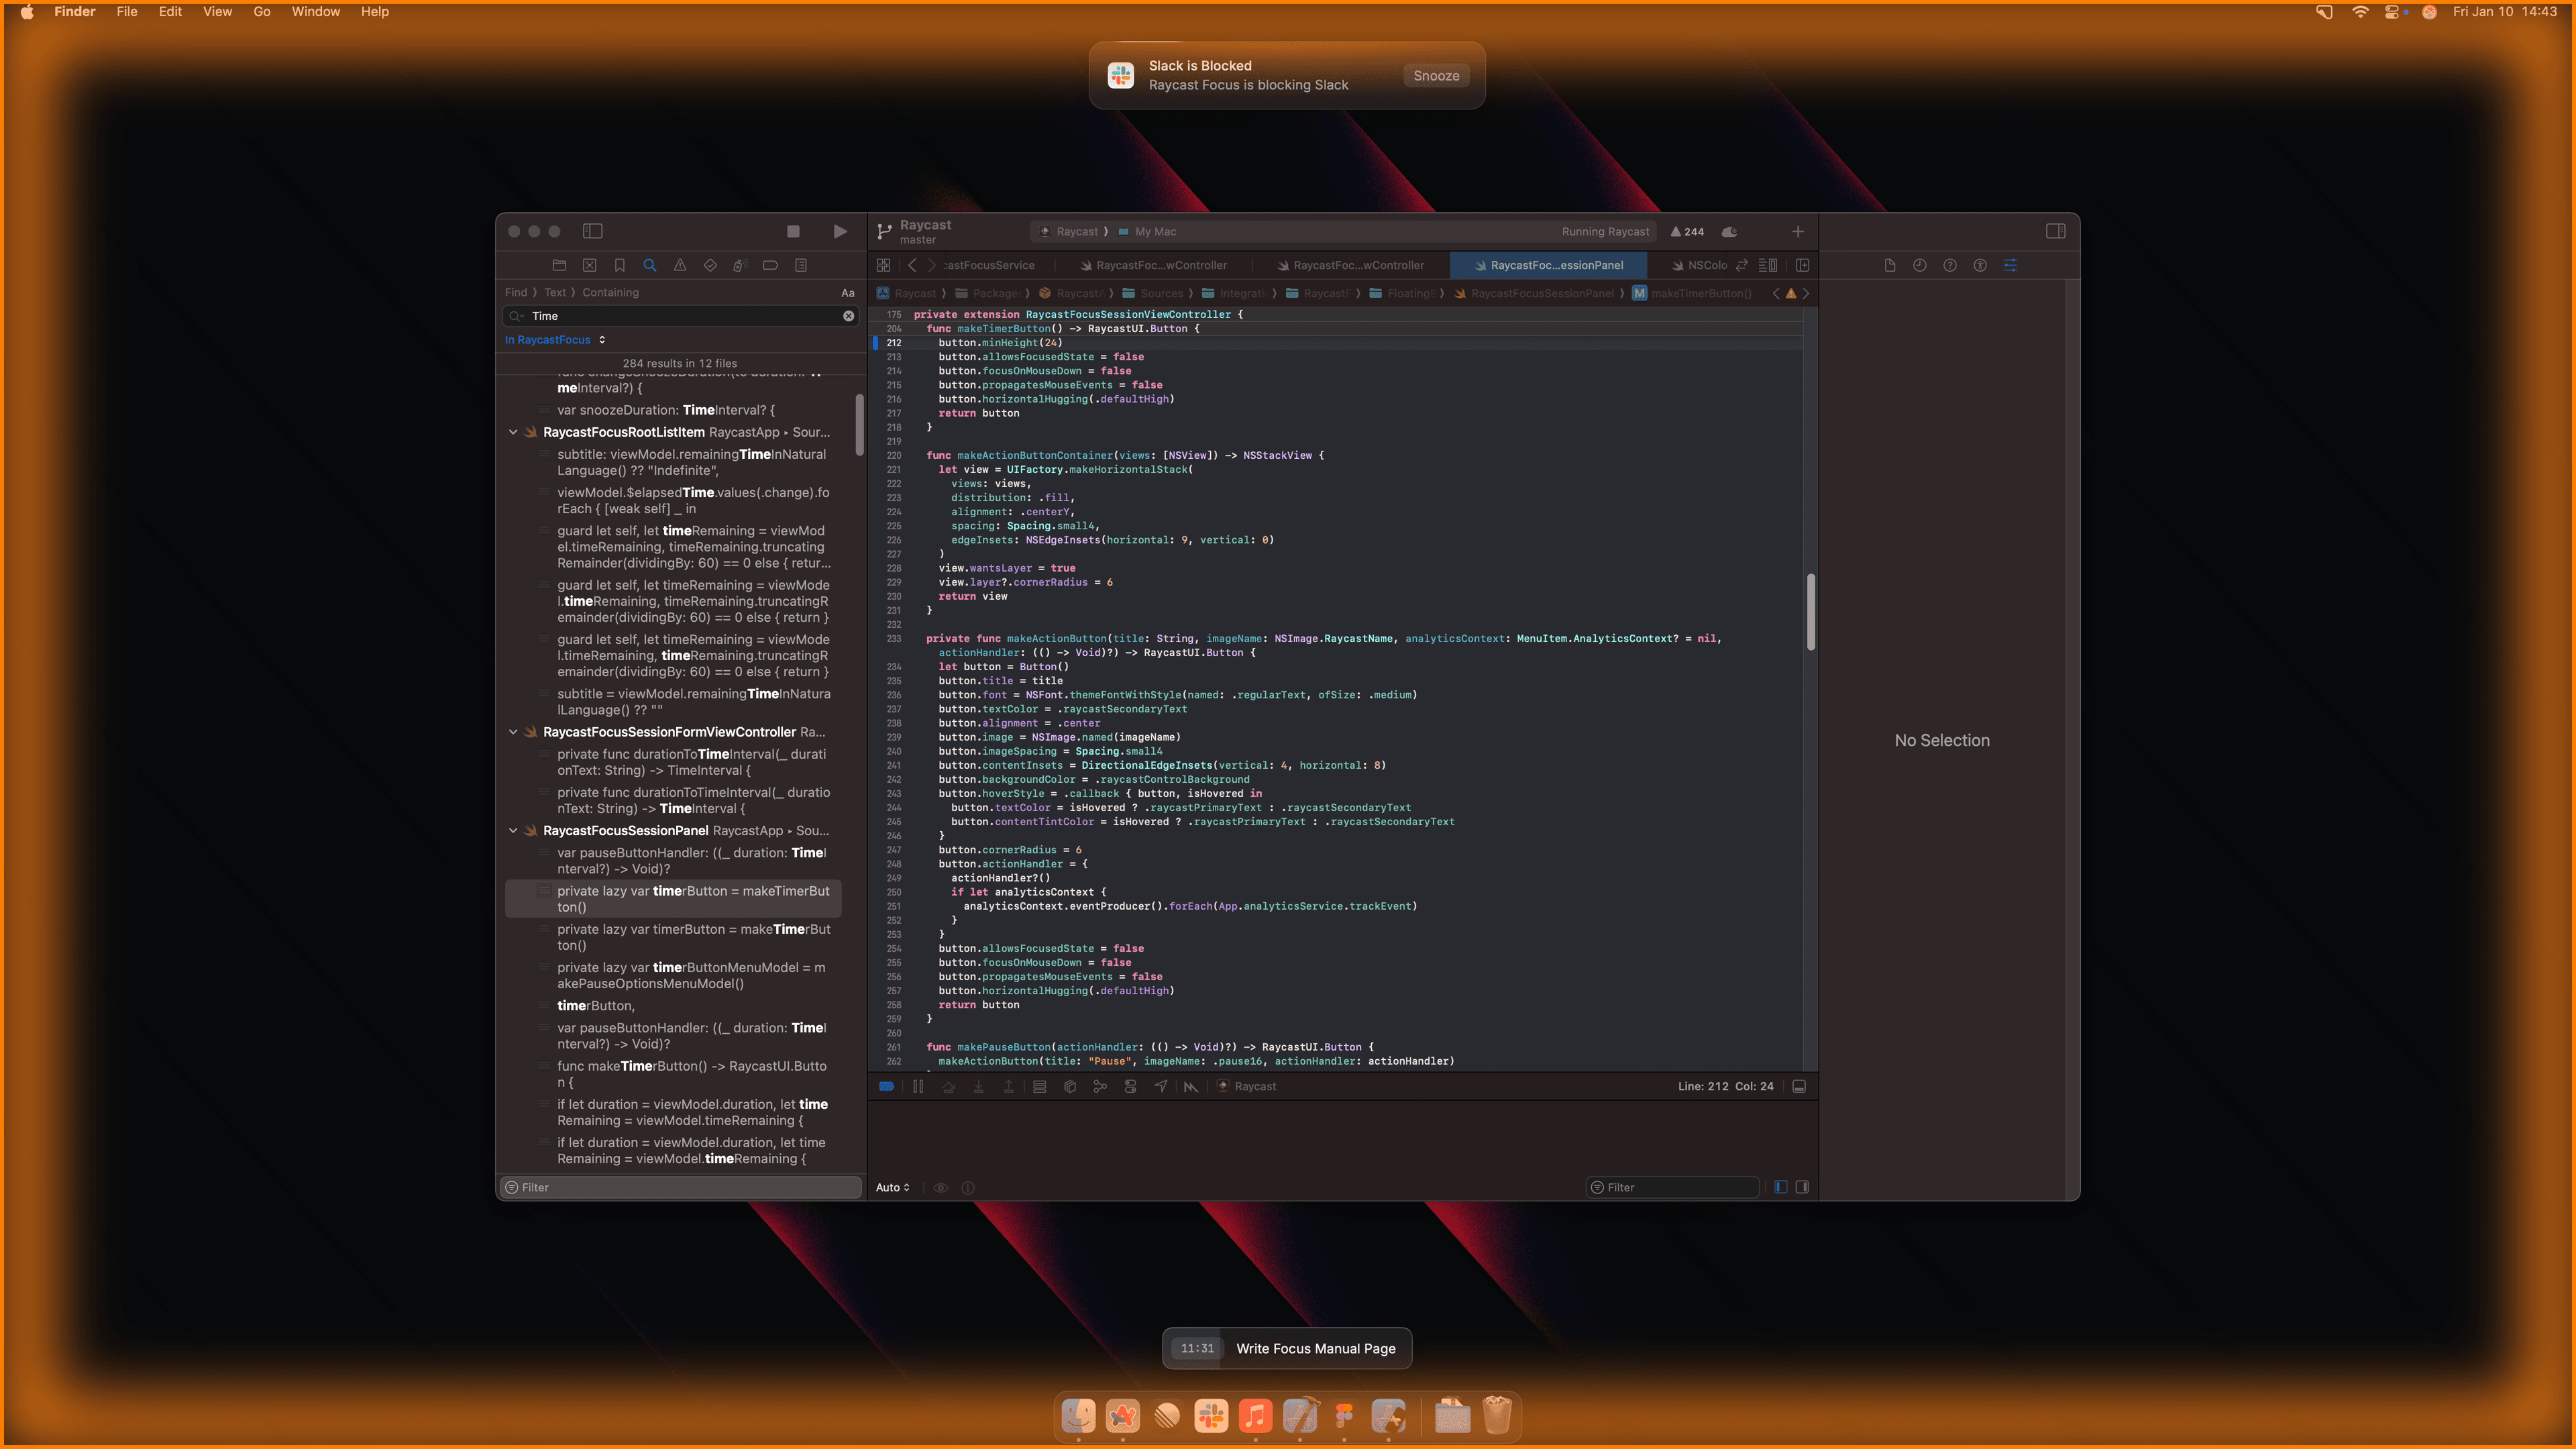Viewport: 2576px width, 1449px height.
Task: Open the Window menu in menu bar
Action: [315, 11]
